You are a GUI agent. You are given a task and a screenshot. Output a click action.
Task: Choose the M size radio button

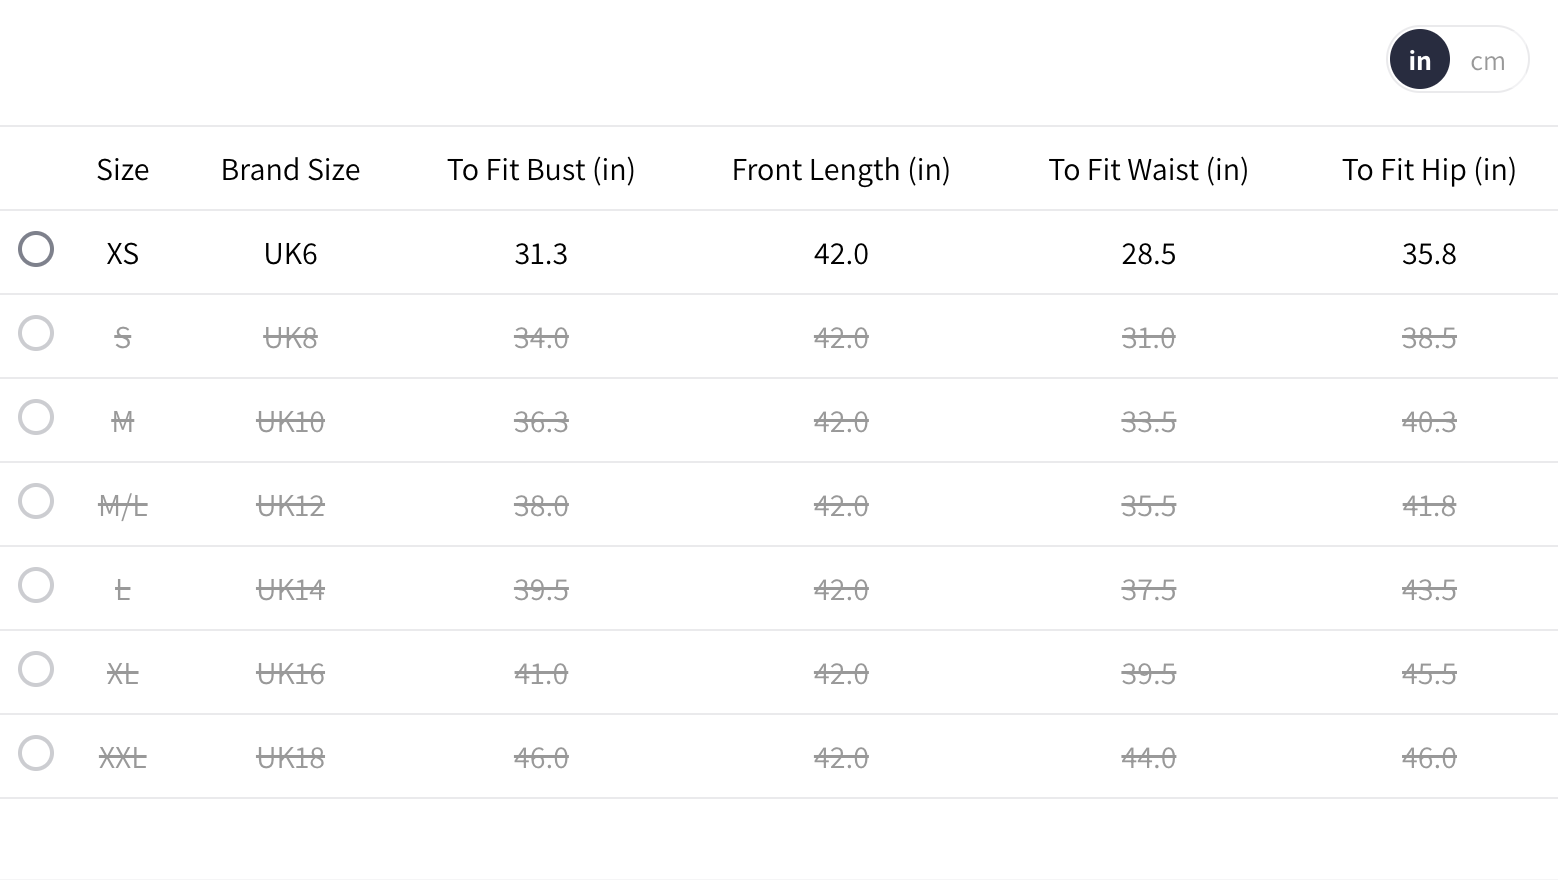click(36, 417)
